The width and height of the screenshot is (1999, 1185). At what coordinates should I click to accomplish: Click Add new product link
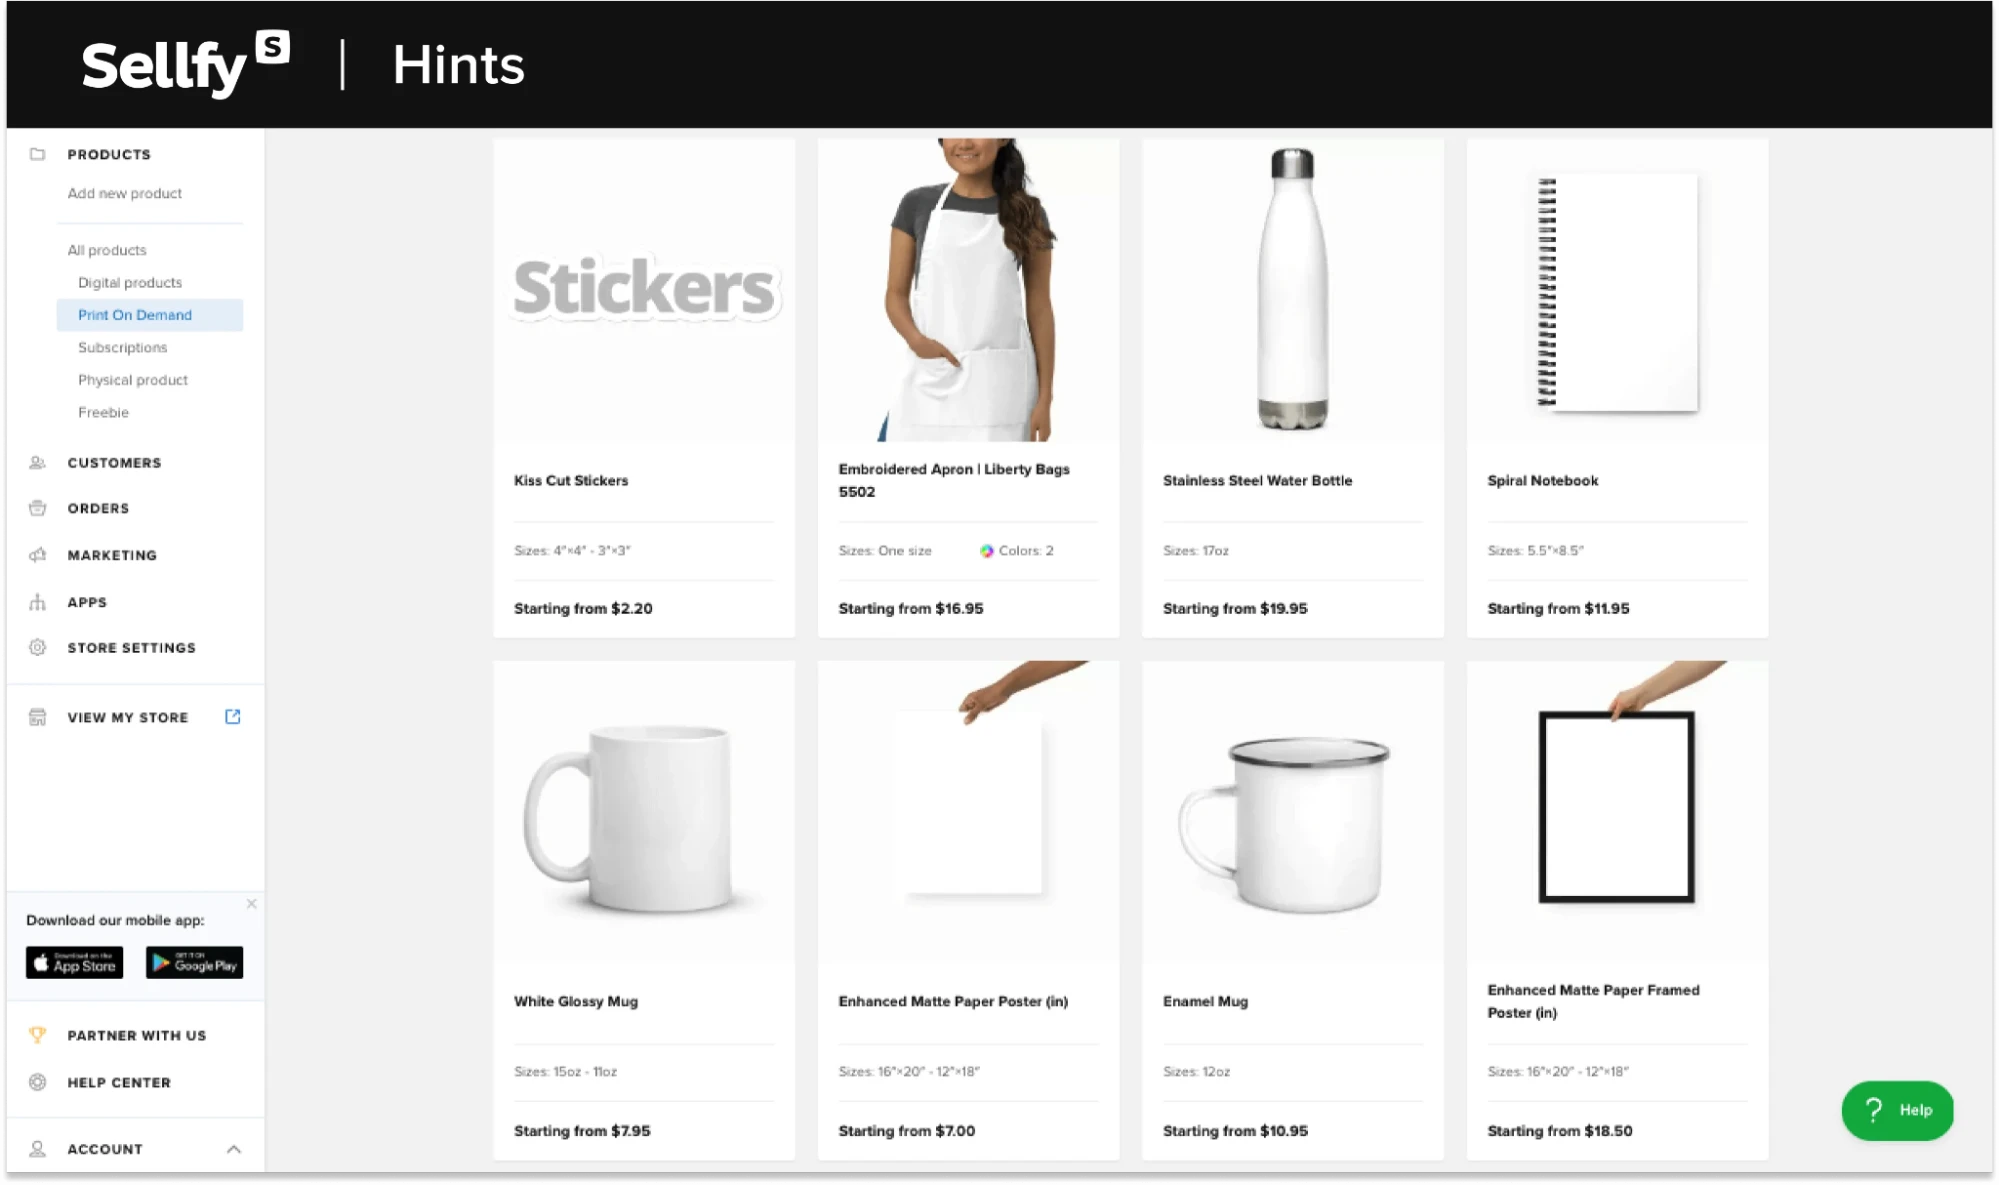coord(125,194)
